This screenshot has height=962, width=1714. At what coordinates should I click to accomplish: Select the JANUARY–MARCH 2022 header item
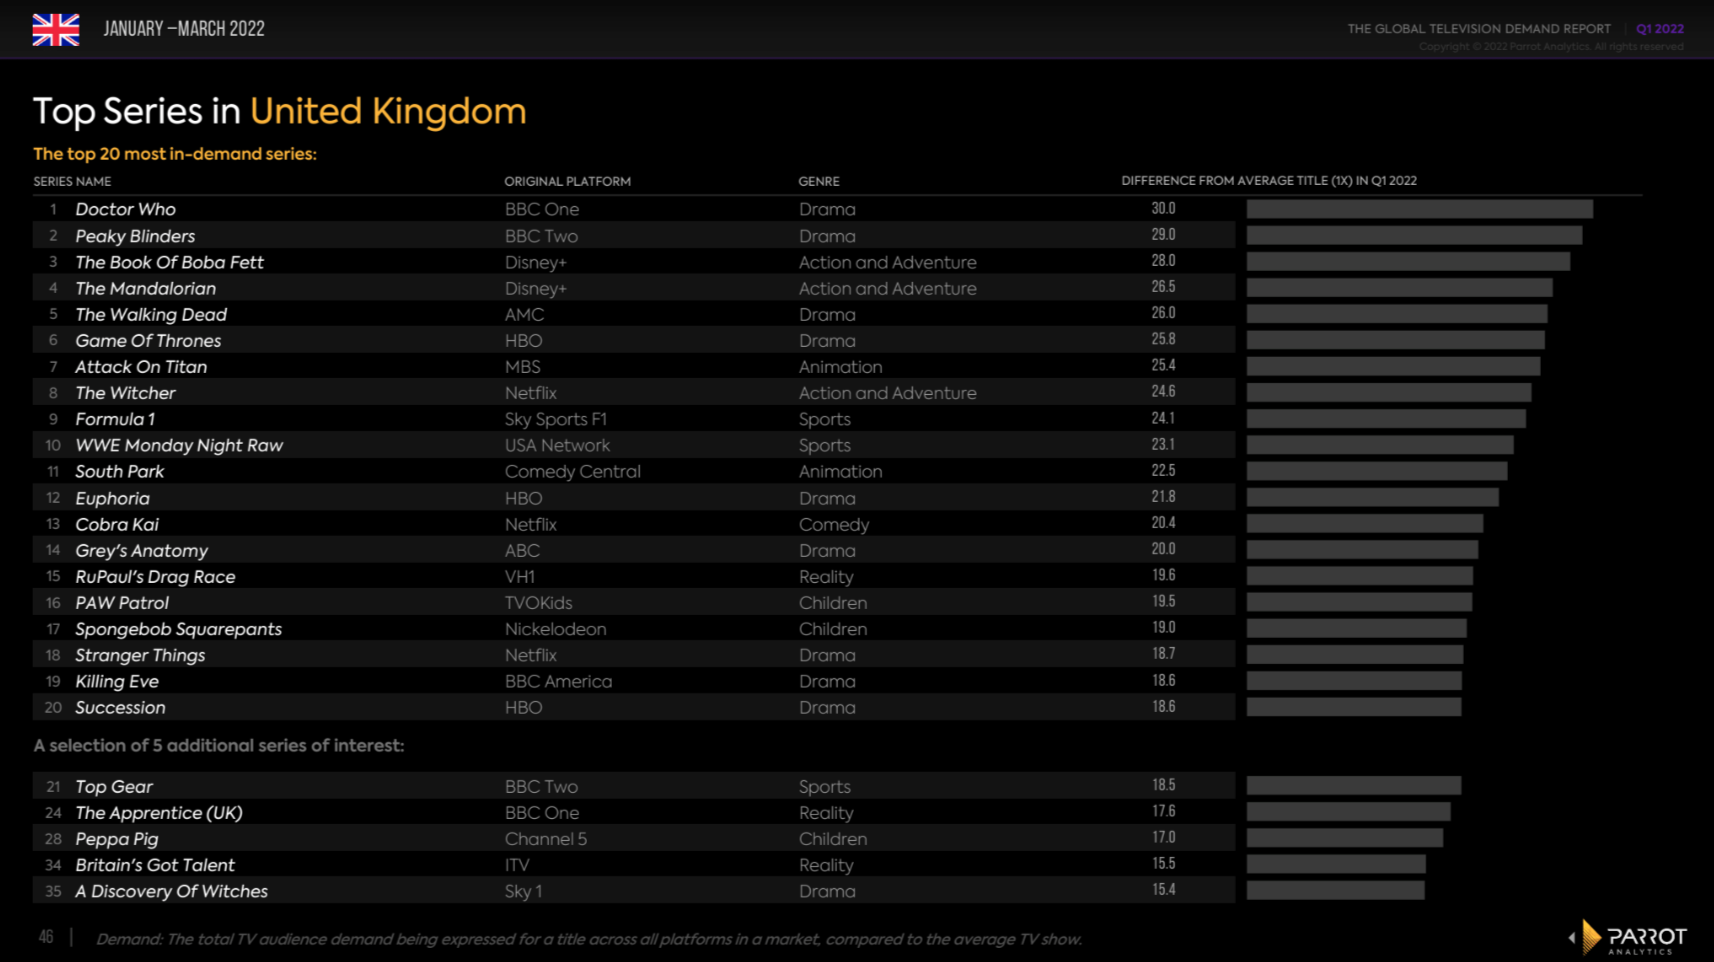(x=183, y=29)
